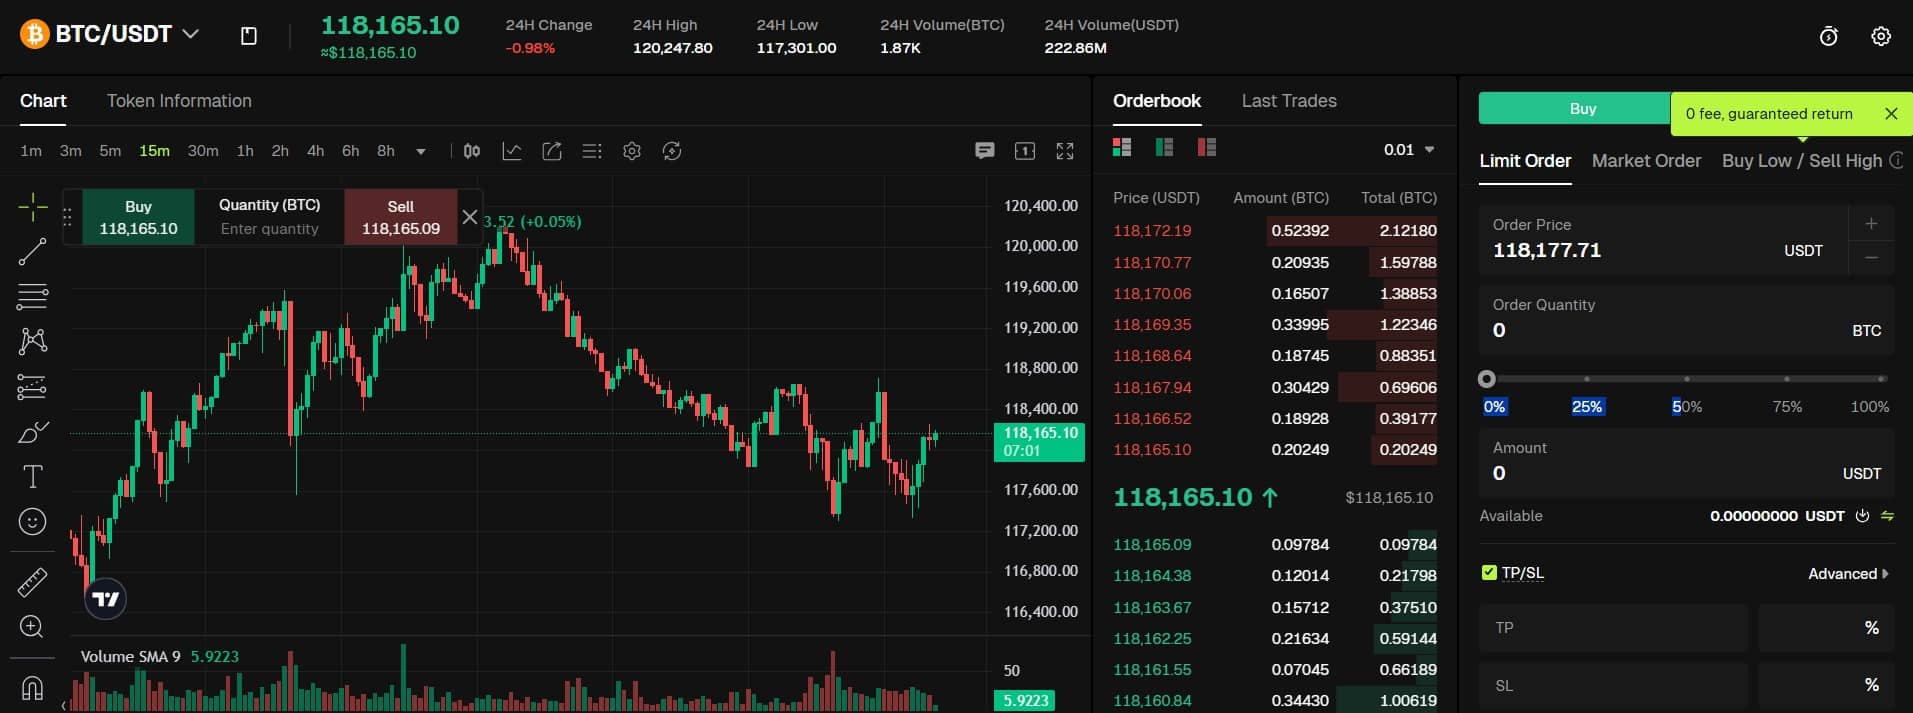Show combined buy and sell orderbook view
This screenshot has height=713, width=1913.
click(1122, 147)
